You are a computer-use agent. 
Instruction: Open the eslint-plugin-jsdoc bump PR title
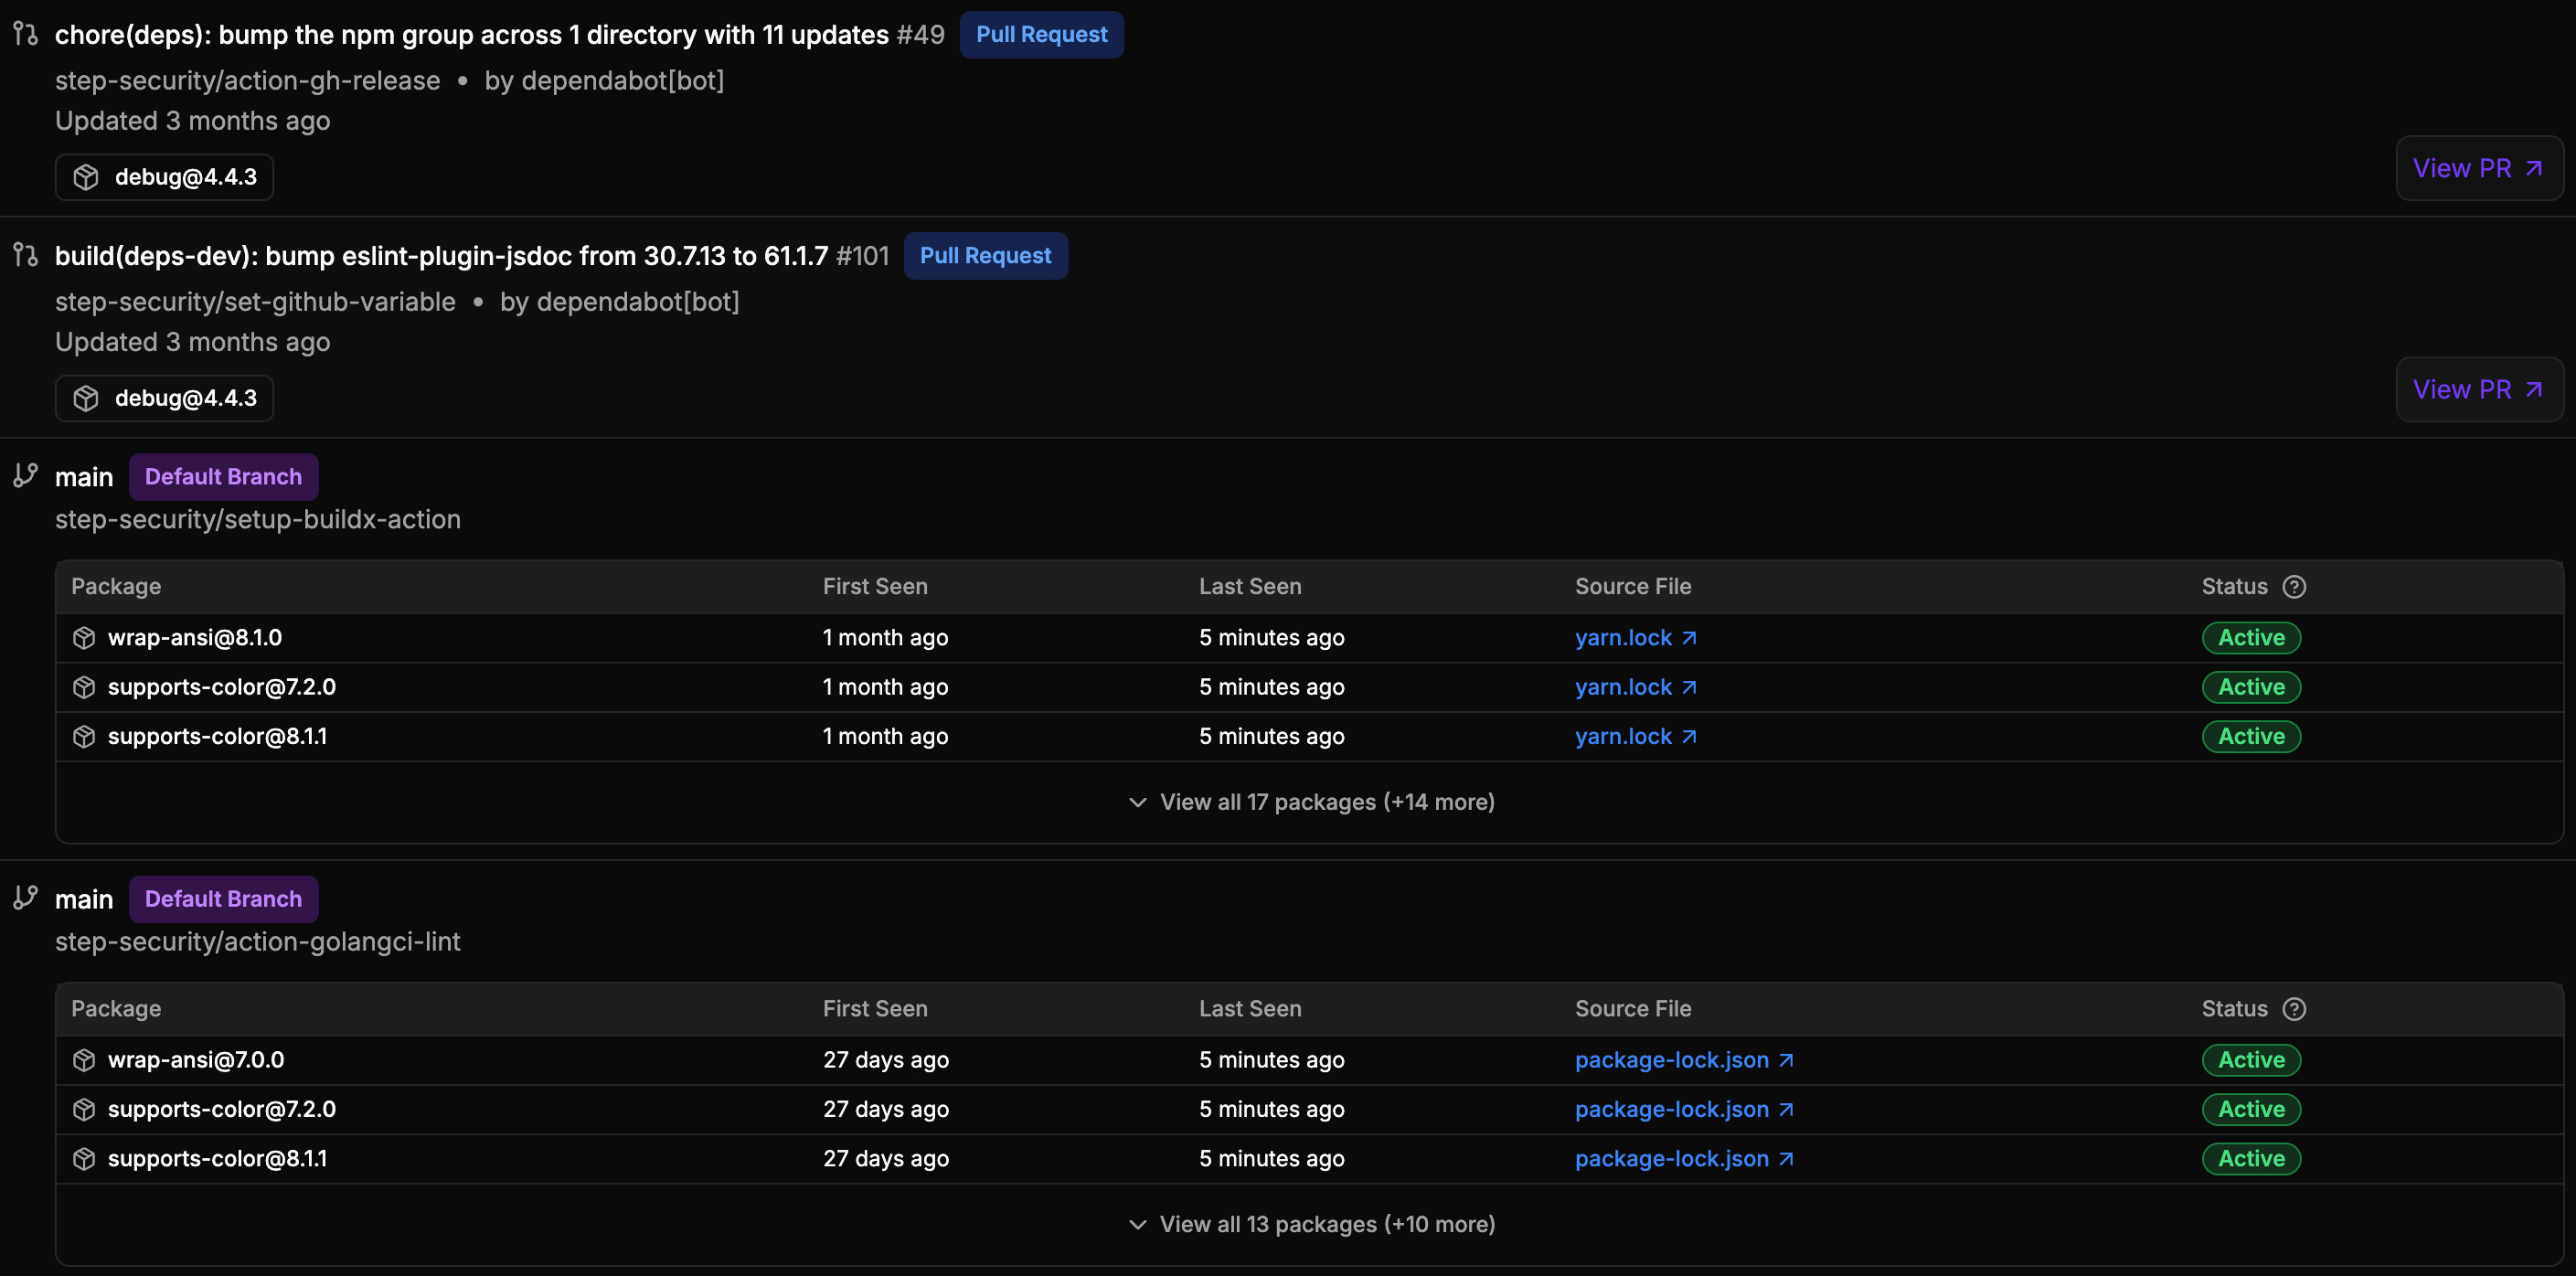tap(441, 256)
